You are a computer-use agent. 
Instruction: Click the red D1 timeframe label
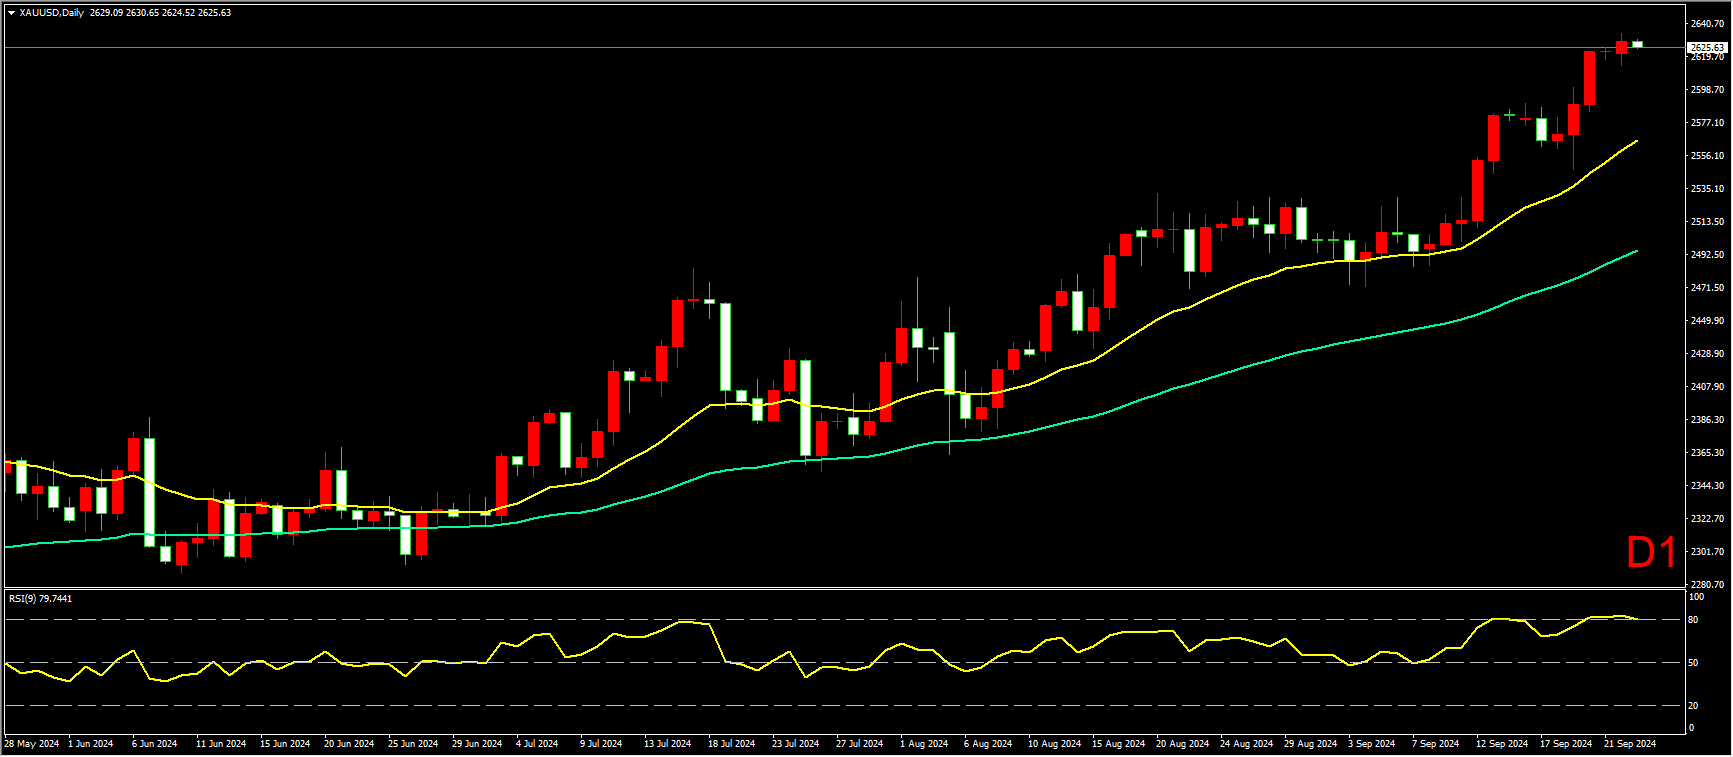point(1651,552)
